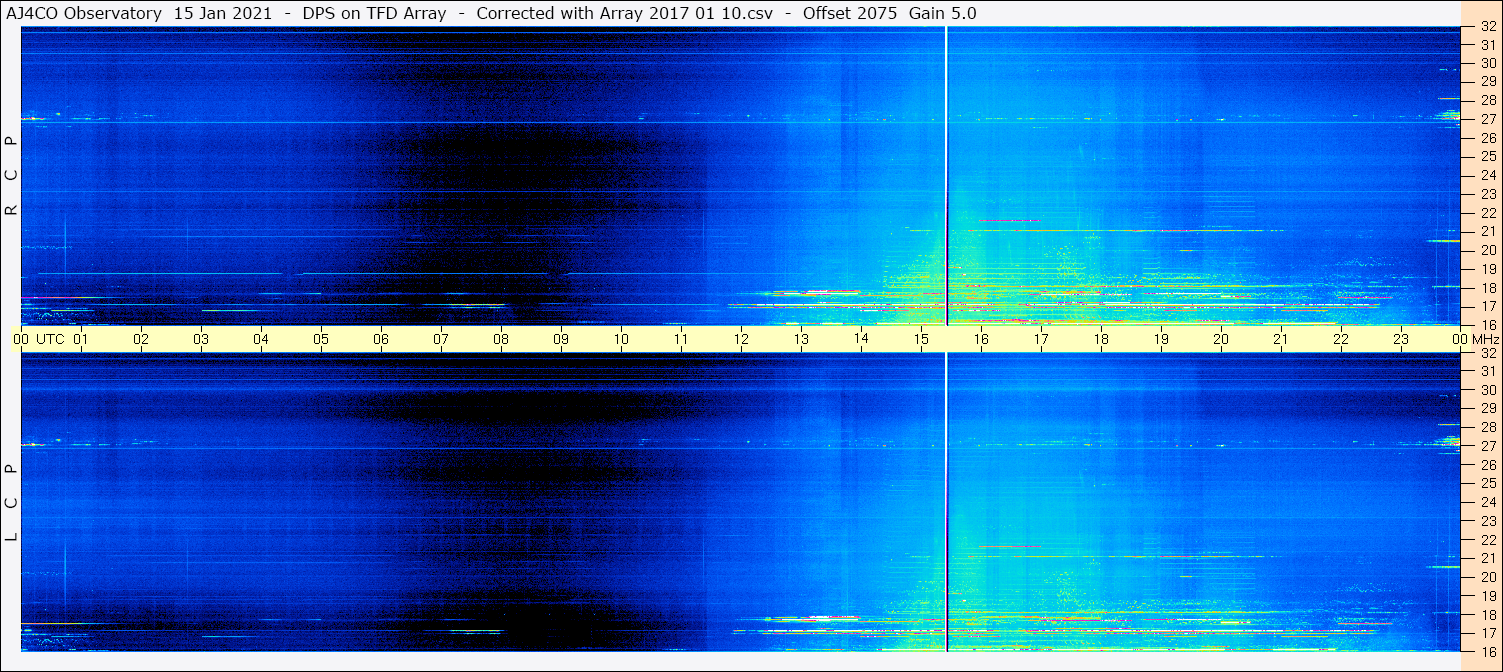The height and width of the screenshot is (672, 1503).
Task: Click LCP panel frequency label "16"
Action: pyautogui.click(x=1488, y=650)
